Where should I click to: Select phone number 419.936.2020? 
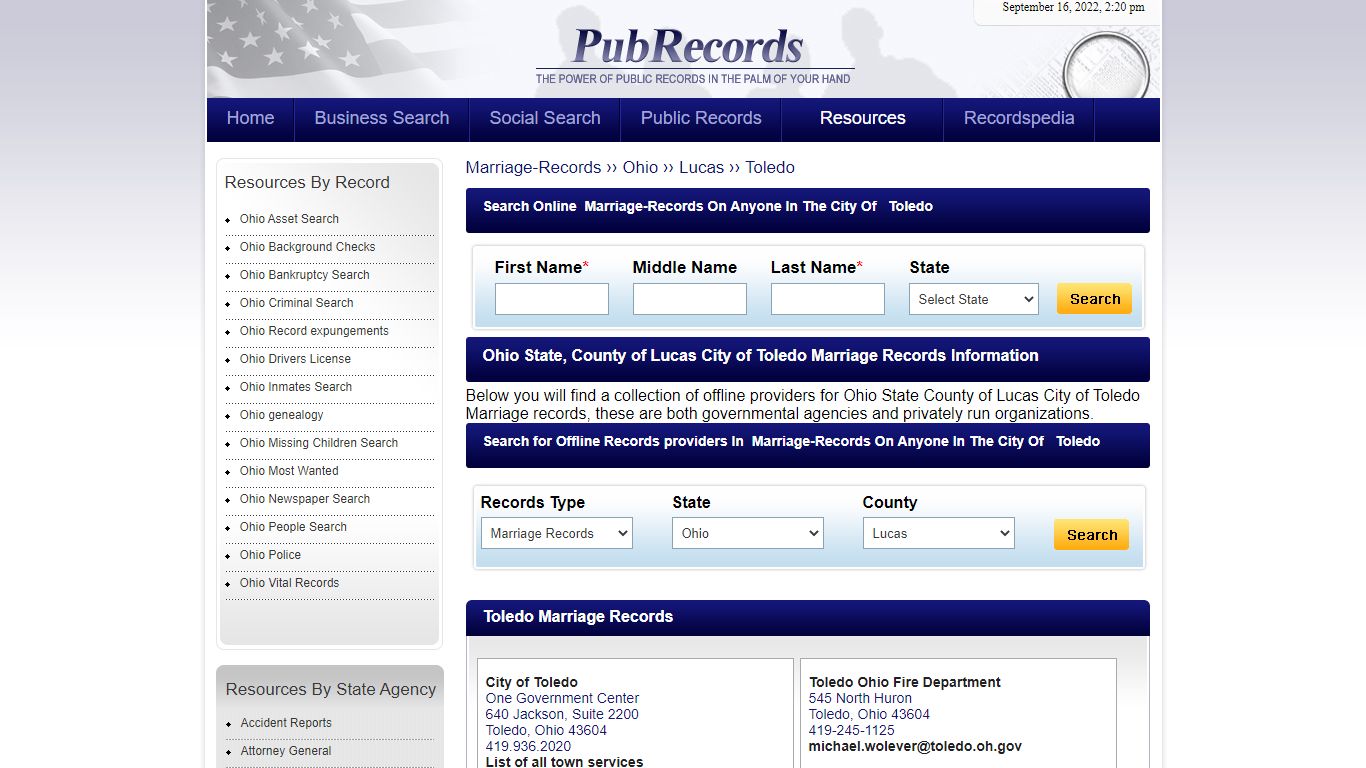pyautogui.click(x=528, y=746)
